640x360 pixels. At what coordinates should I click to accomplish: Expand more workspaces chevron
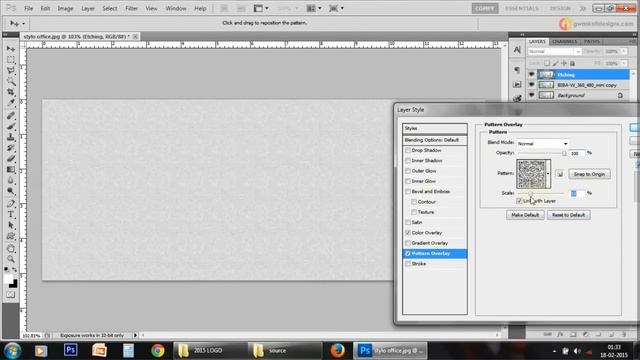[582, 8]
